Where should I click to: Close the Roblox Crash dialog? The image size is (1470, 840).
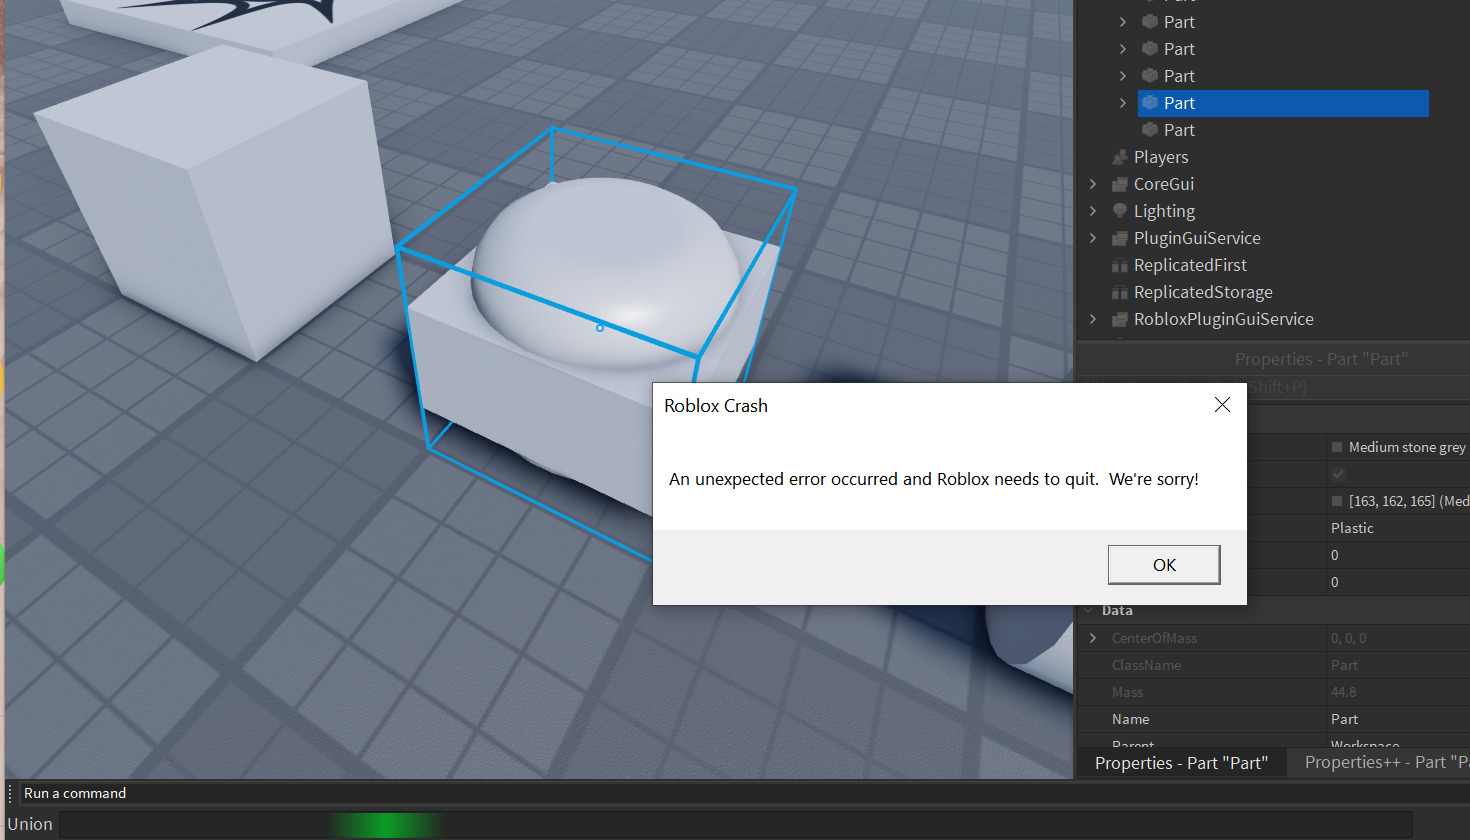[1221, 405]
